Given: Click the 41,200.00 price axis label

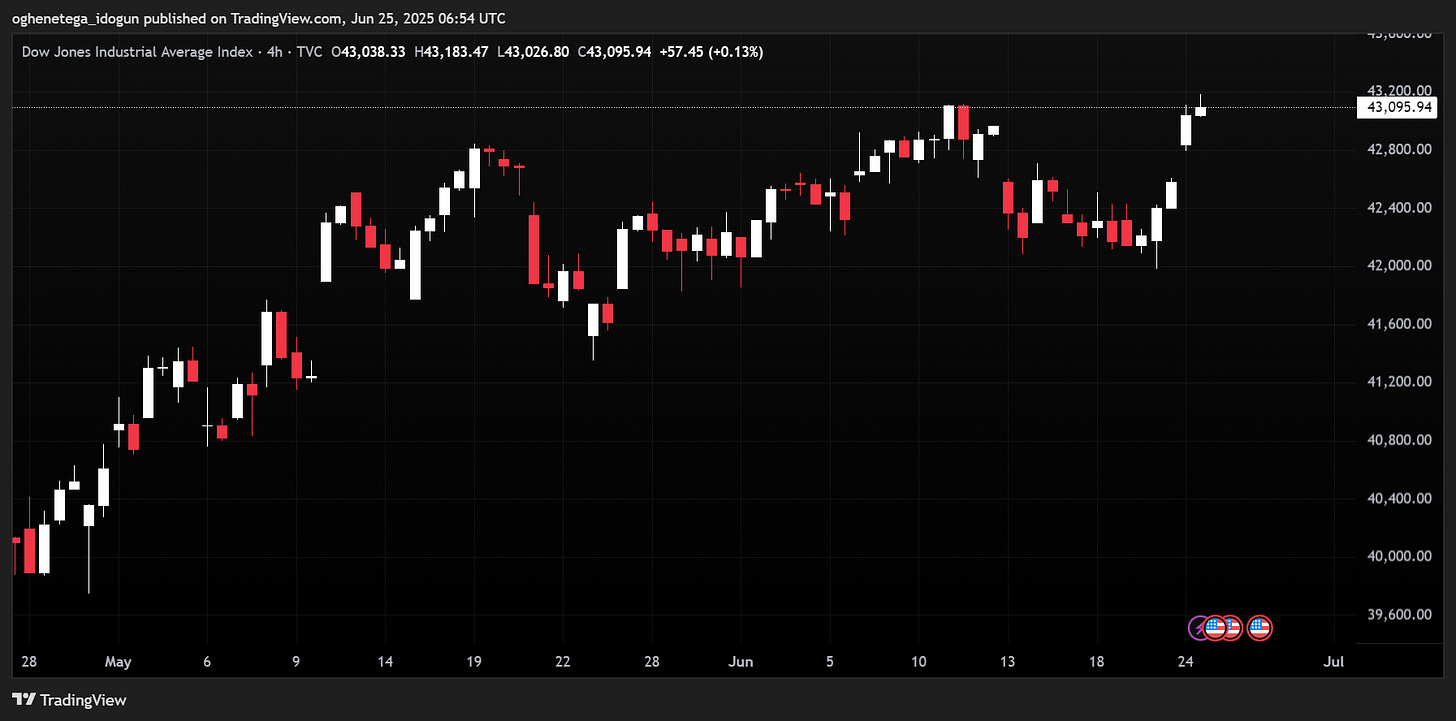Looking at the screenshot, I should [x=1399, y=381].
